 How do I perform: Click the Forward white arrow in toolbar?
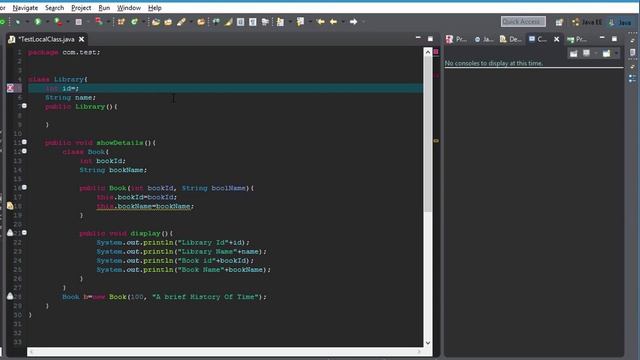click(x=353, y=22)
